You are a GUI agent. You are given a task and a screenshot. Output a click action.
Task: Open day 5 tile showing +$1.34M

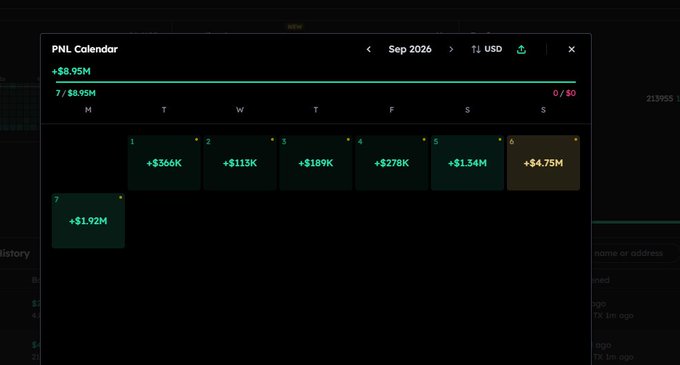click(468, 163)
